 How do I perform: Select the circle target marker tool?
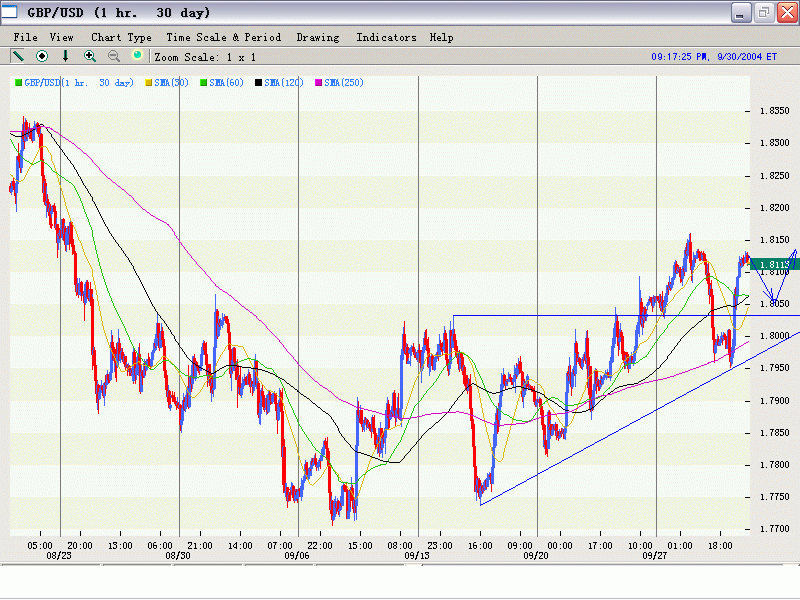[x=42, y=56]
